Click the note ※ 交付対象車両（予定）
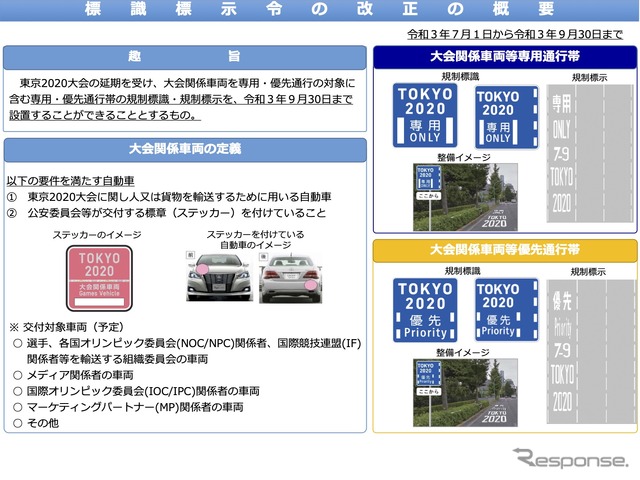The height and width of the screenshot is (480, 640). 67,327
